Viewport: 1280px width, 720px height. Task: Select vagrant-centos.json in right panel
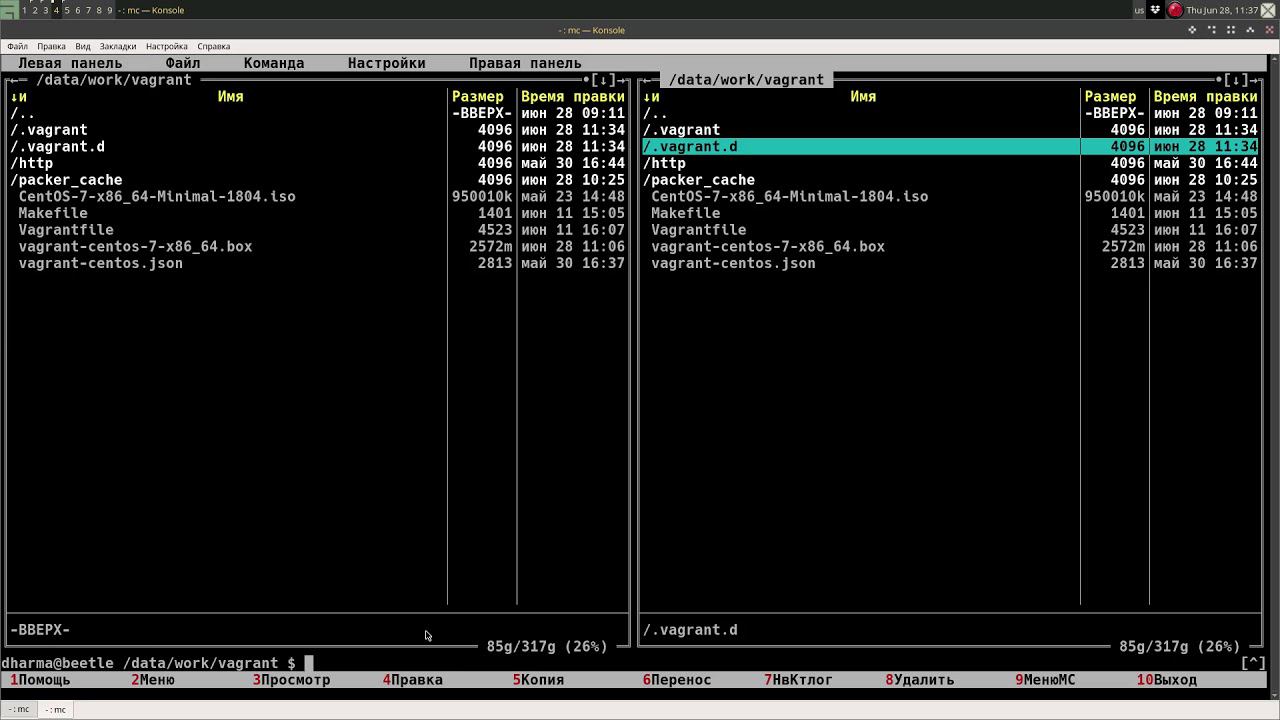click(950, 263)
